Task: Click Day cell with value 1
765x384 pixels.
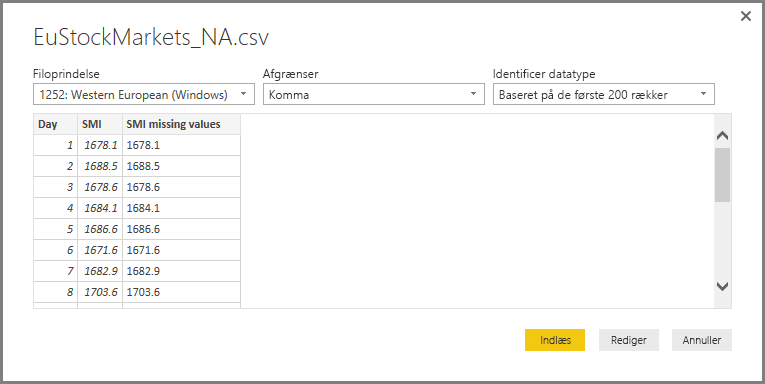Action: click(55, 145)
